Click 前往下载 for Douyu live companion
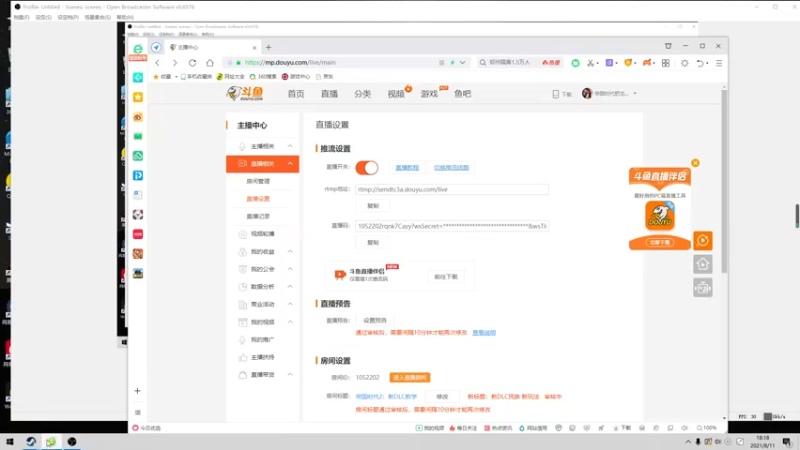 [446, 277]
